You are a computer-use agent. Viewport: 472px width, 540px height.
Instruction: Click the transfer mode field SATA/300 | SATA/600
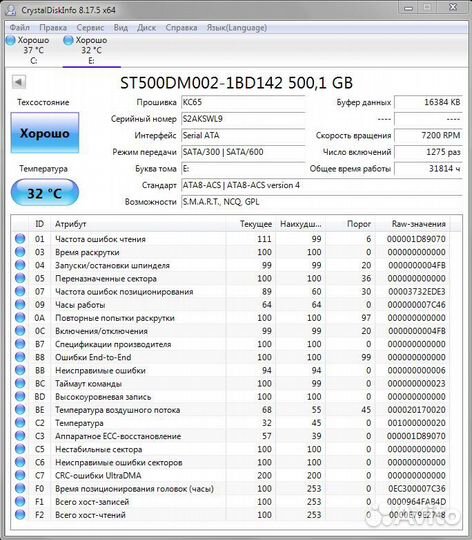click(x=243, y=152)
